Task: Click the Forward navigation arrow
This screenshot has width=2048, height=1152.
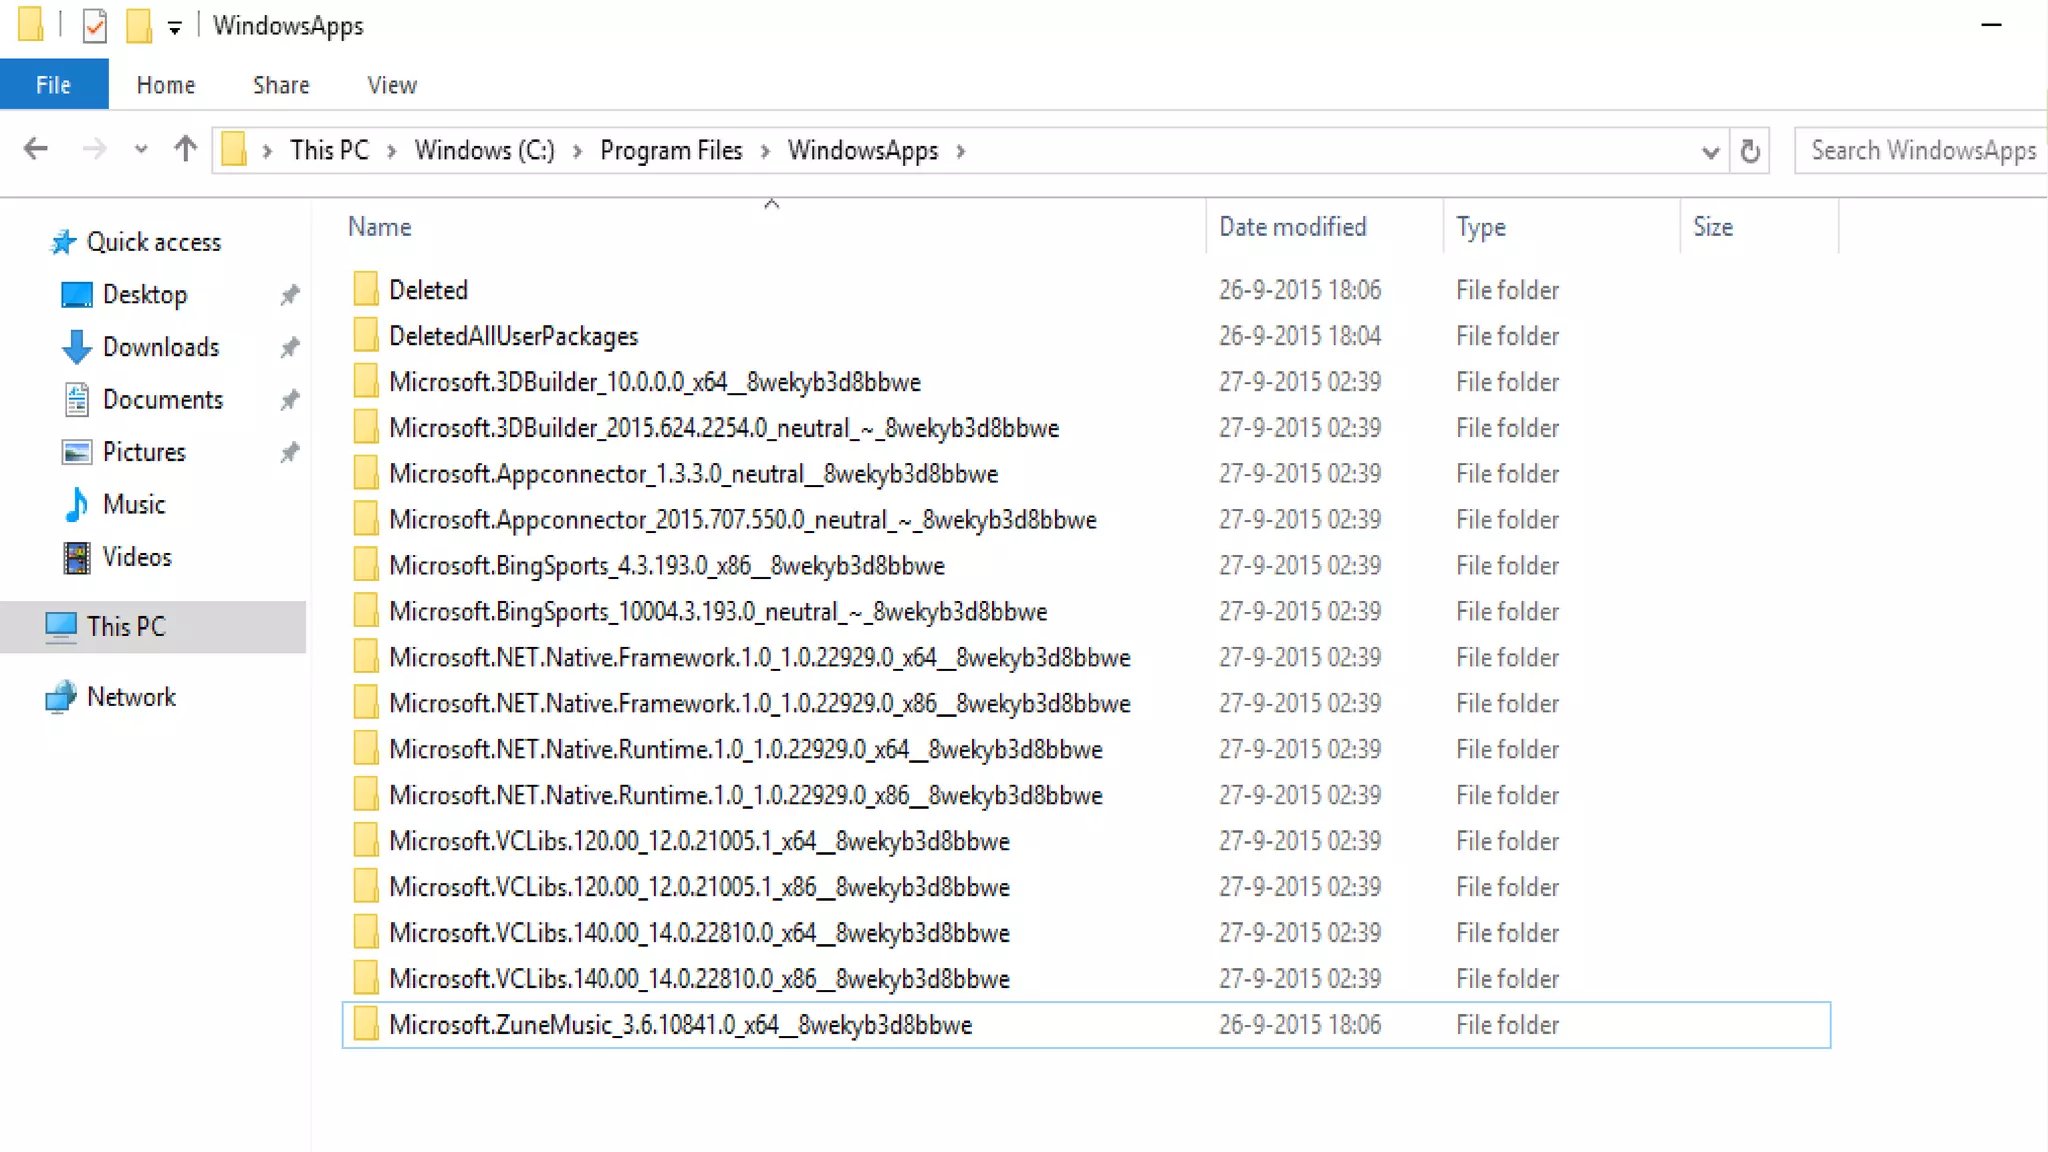Action: [94, 150]
